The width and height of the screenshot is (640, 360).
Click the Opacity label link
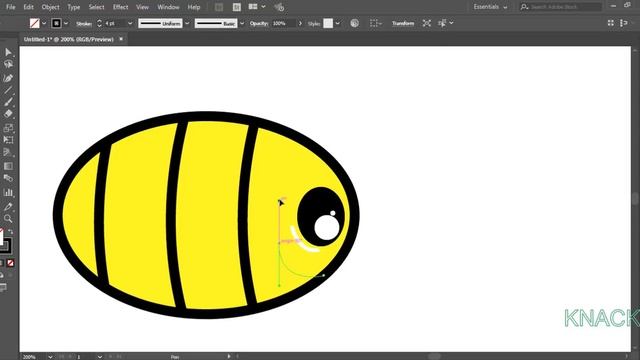coord(259,23)
